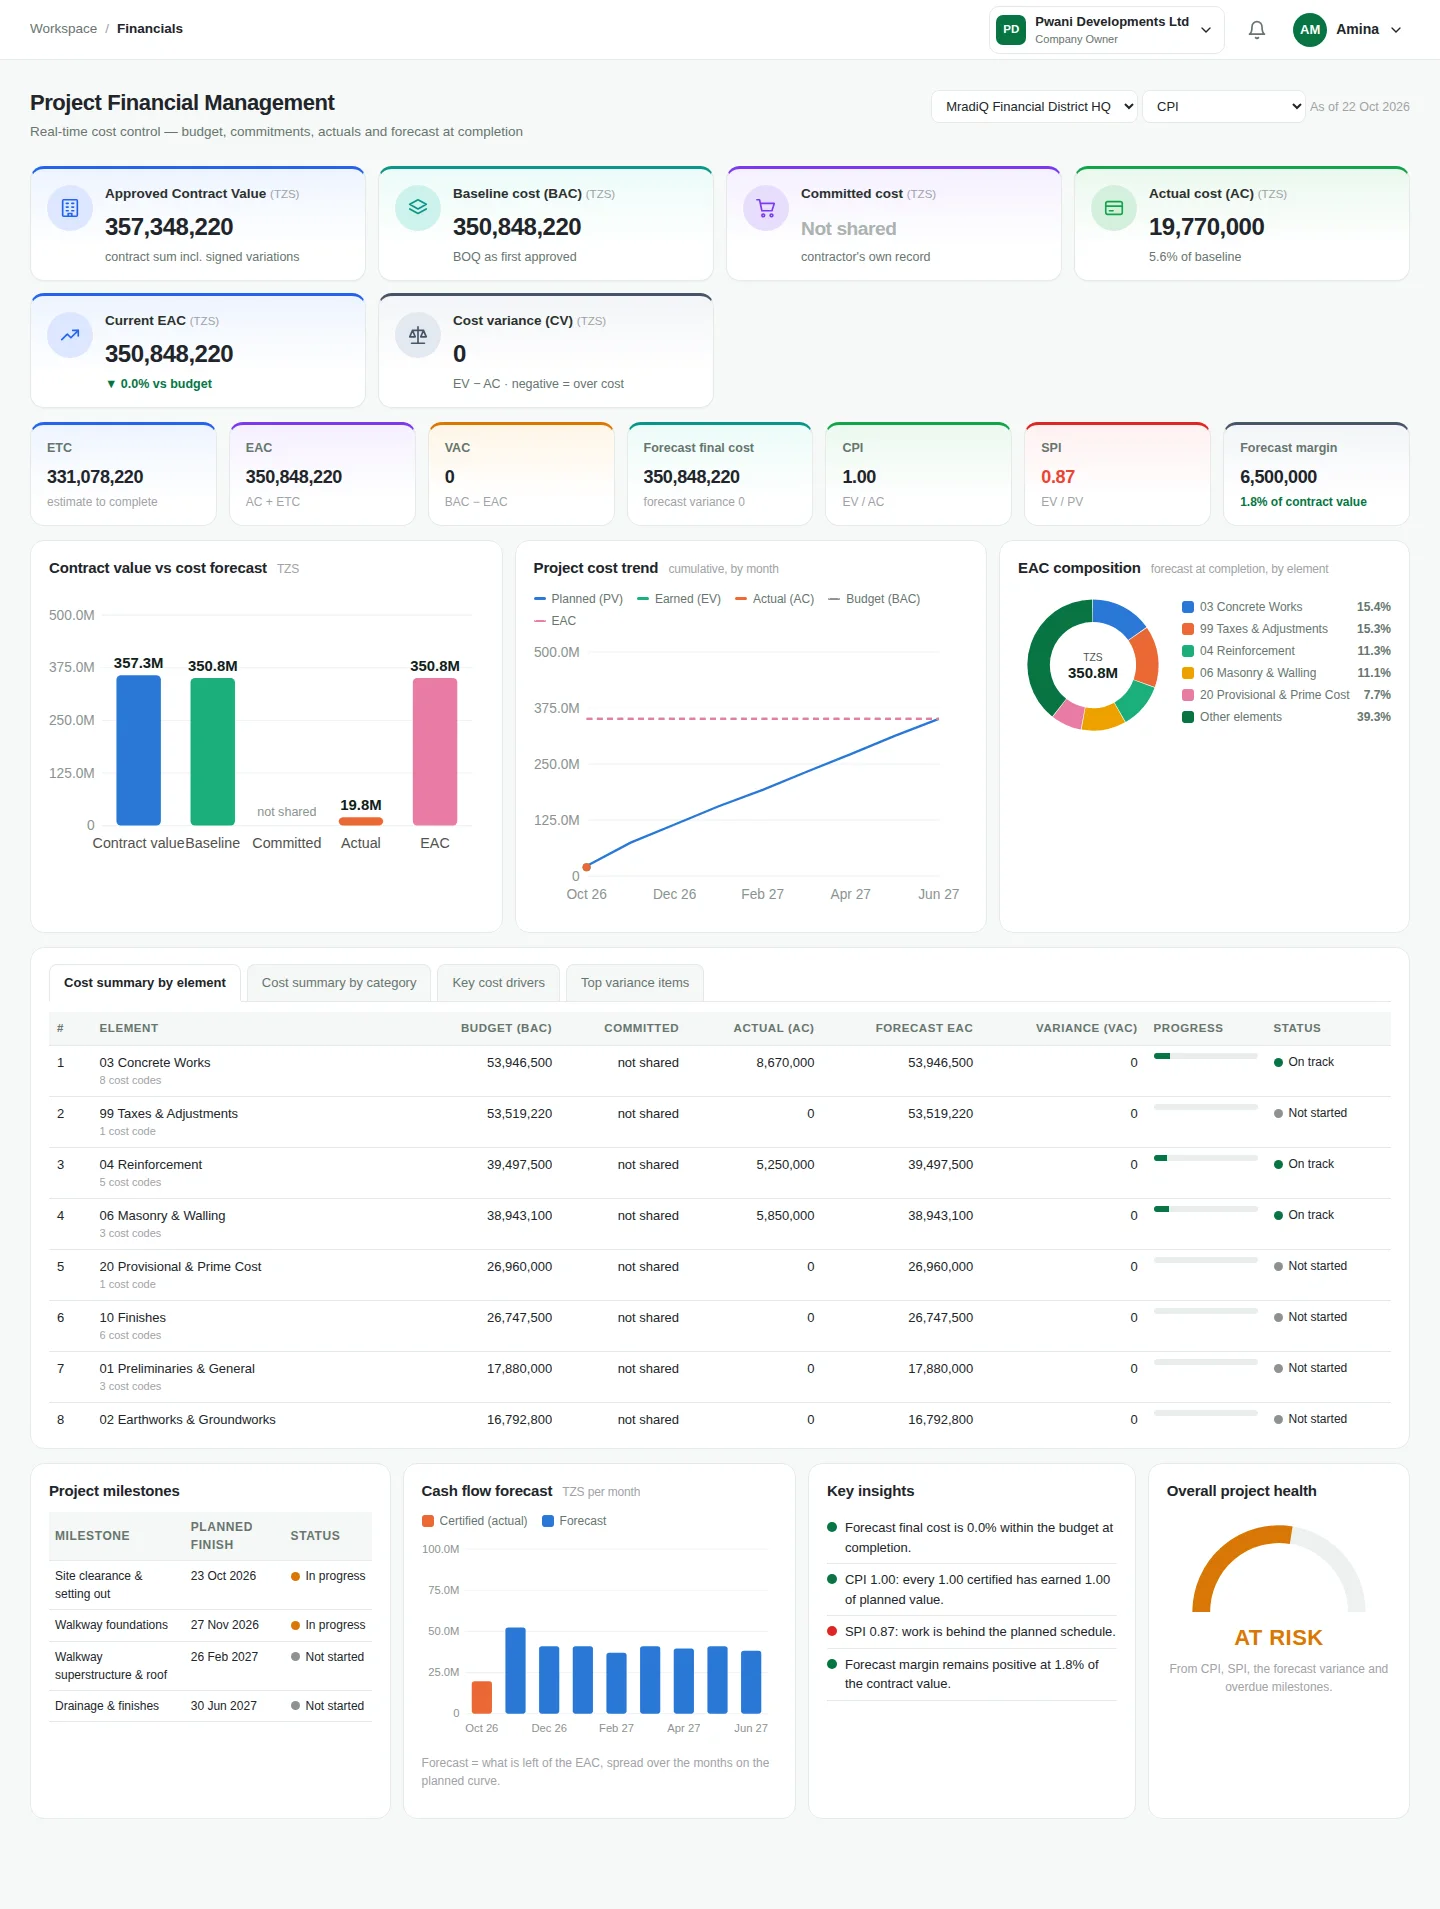Click the Current EAC trend arrow icon
The height and width of the screenshot is (1909, 1440).
pyautogui.click(x=70, y=335)
